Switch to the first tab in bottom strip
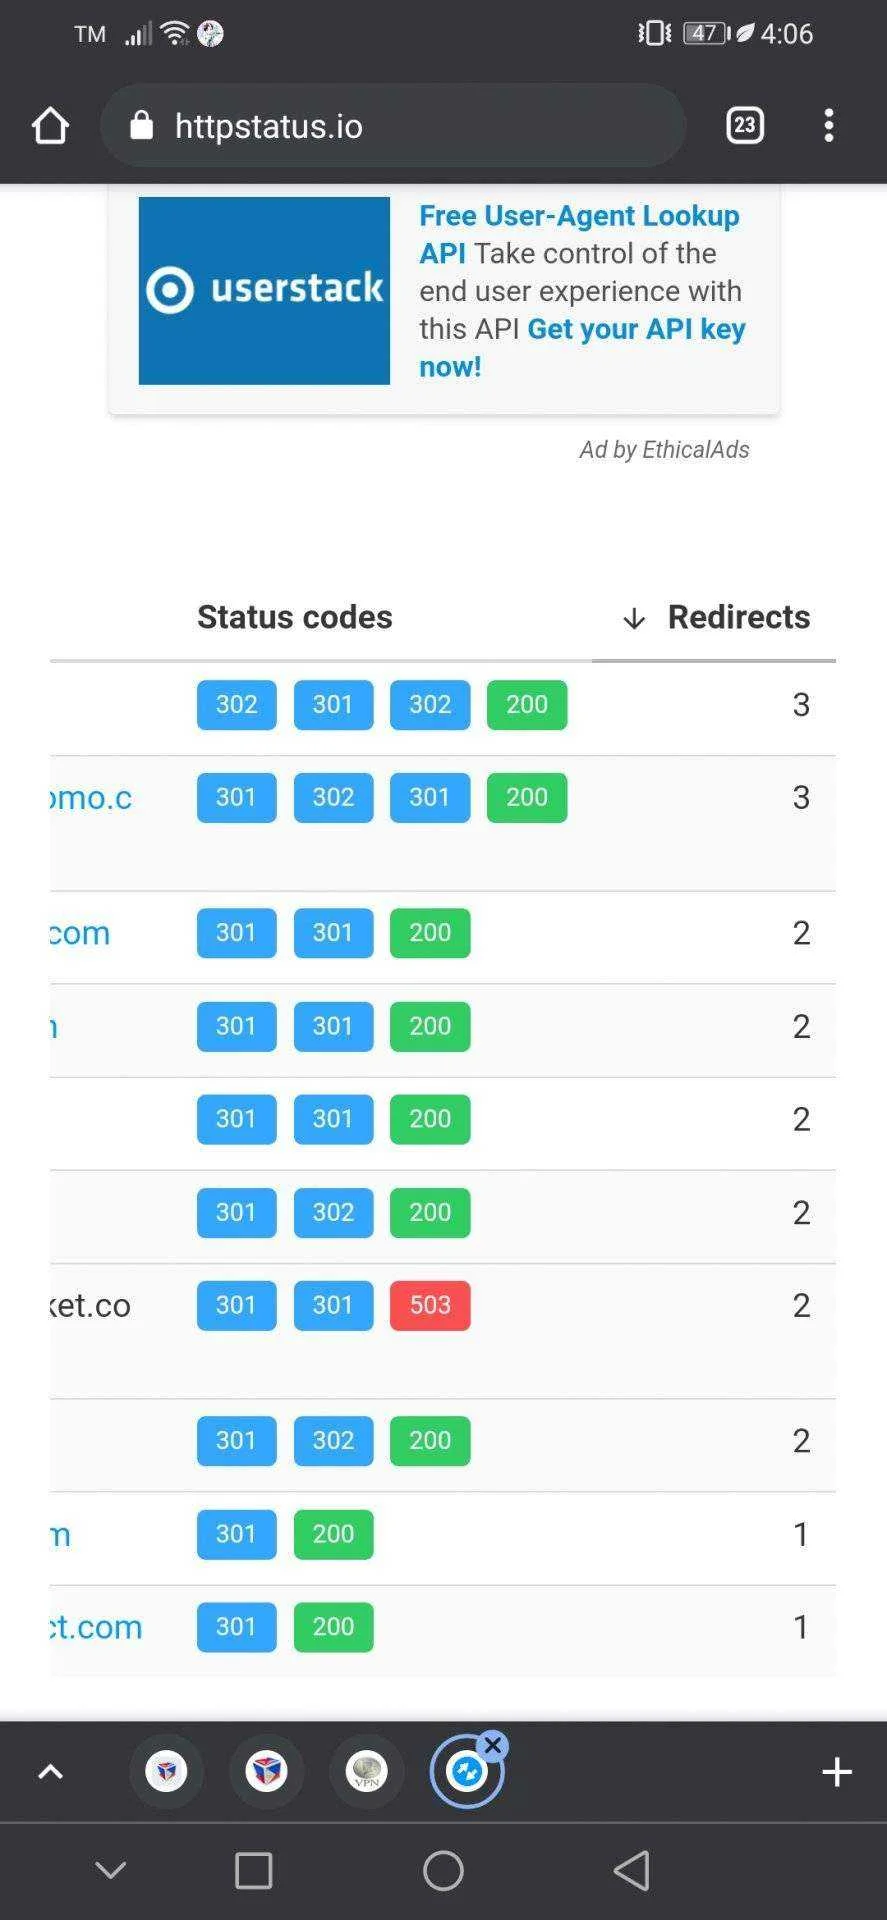Viewport: 887px width, 1920px height. click(167, 1772)
